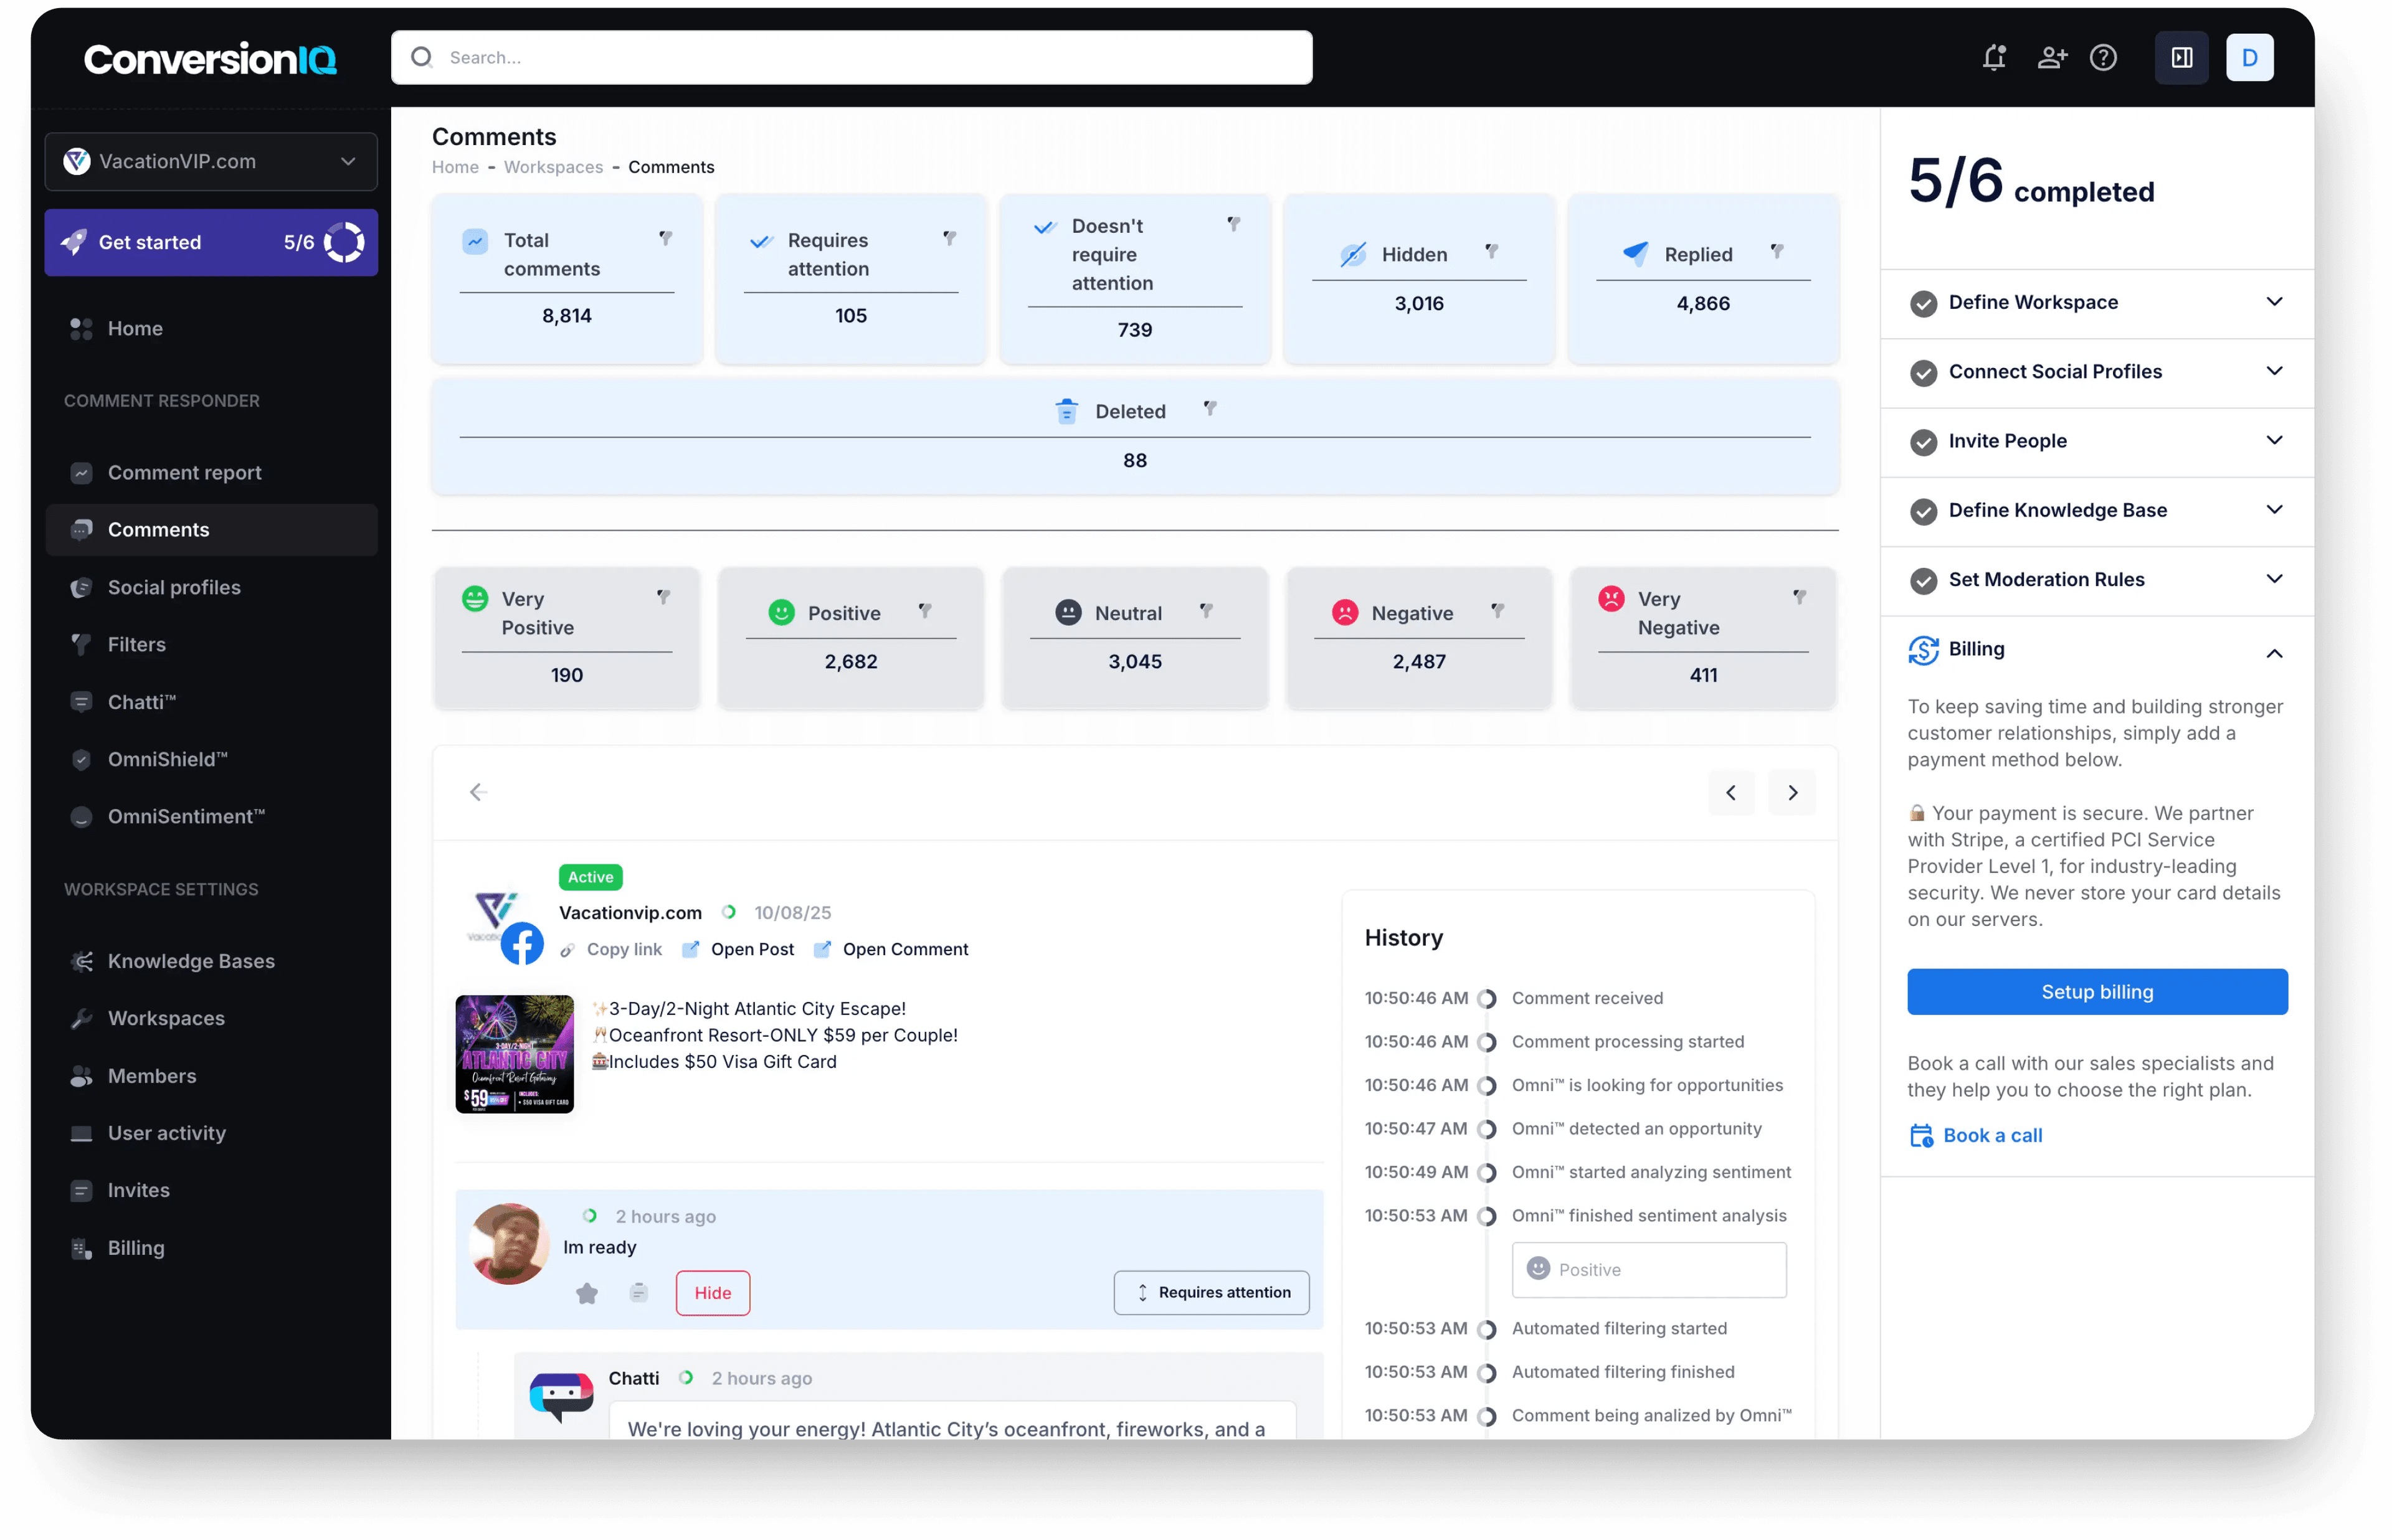Open Invites in sidebar
This screenshot has width=2392, height=1540.
138,1190
